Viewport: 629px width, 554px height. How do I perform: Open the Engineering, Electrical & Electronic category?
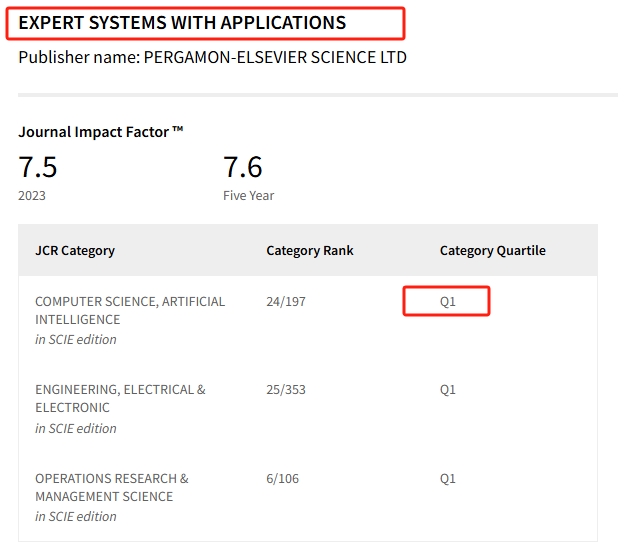point(120,398)
